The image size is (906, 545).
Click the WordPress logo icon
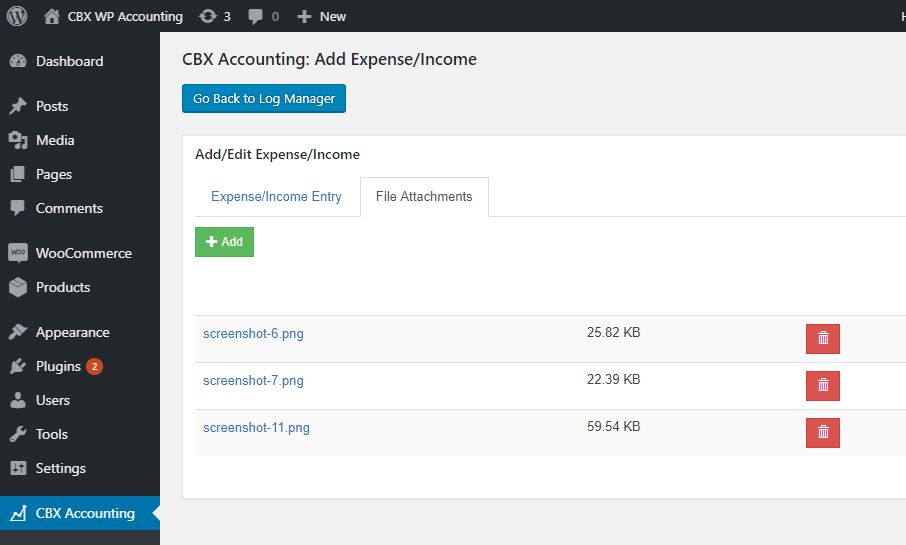coord(17,16)
